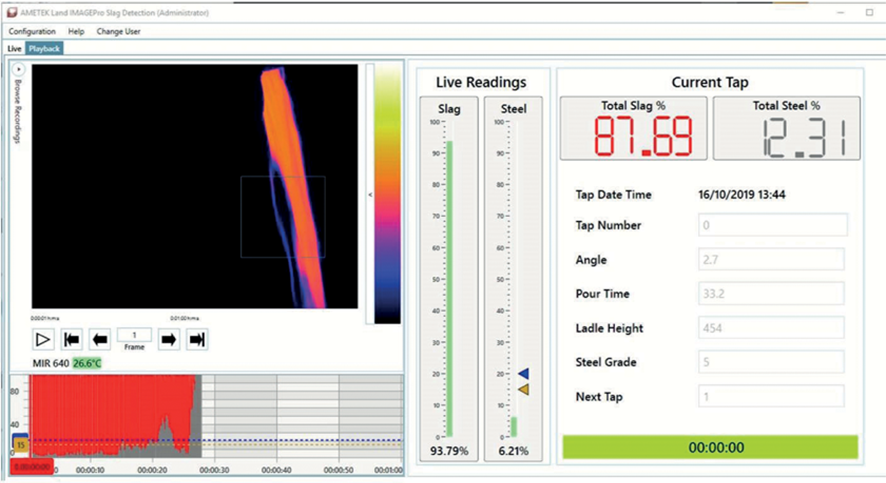Open the Help menu

coord(76,31)
